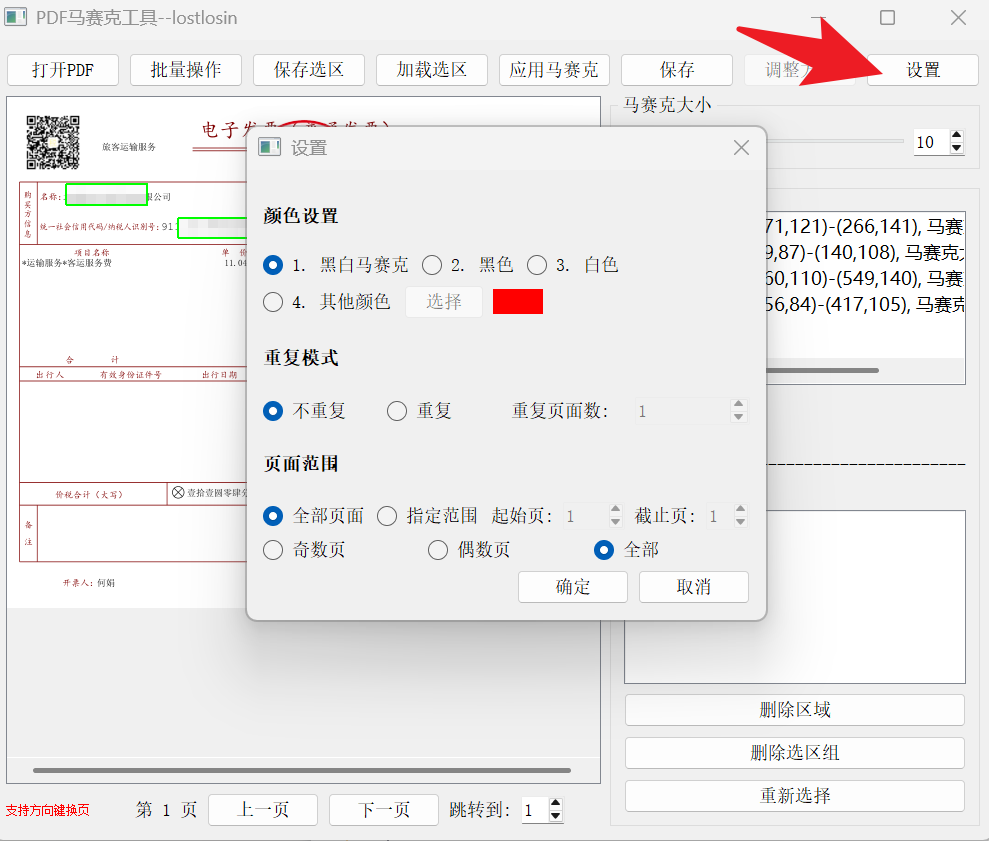The width and height of the screenshot is (989, 841).
Task: Load selections with 加载选区
Action: coord(431,70)
